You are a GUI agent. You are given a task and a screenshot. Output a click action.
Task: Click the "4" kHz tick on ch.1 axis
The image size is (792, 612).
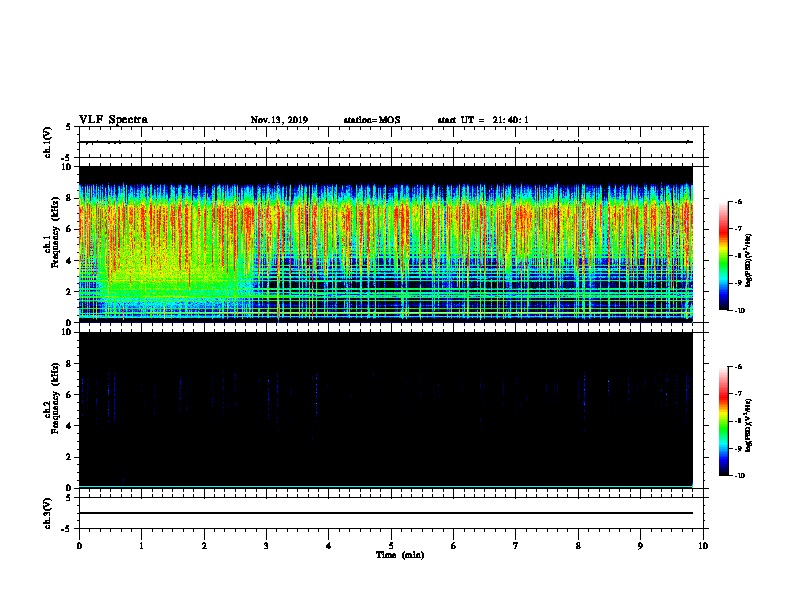pyautogui.click(x=69, y=261)
